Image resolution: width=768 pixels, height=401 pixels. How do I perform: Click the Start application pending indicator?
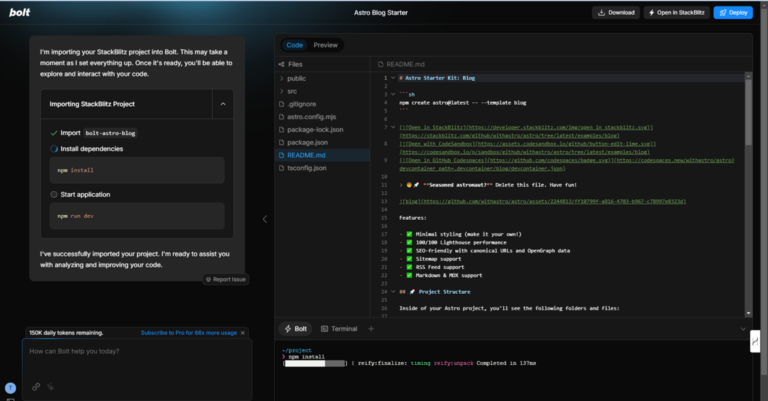[54, 194]
